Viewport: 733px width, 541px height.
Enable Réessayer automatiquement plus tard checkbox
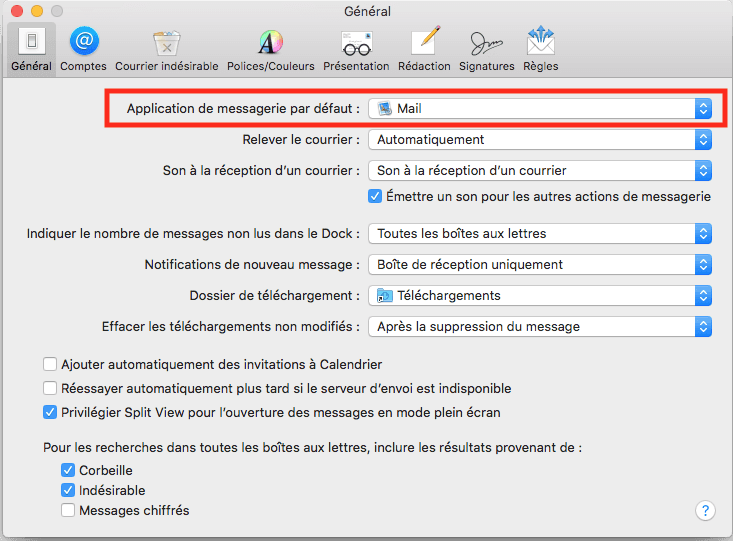tap(50, 388)
